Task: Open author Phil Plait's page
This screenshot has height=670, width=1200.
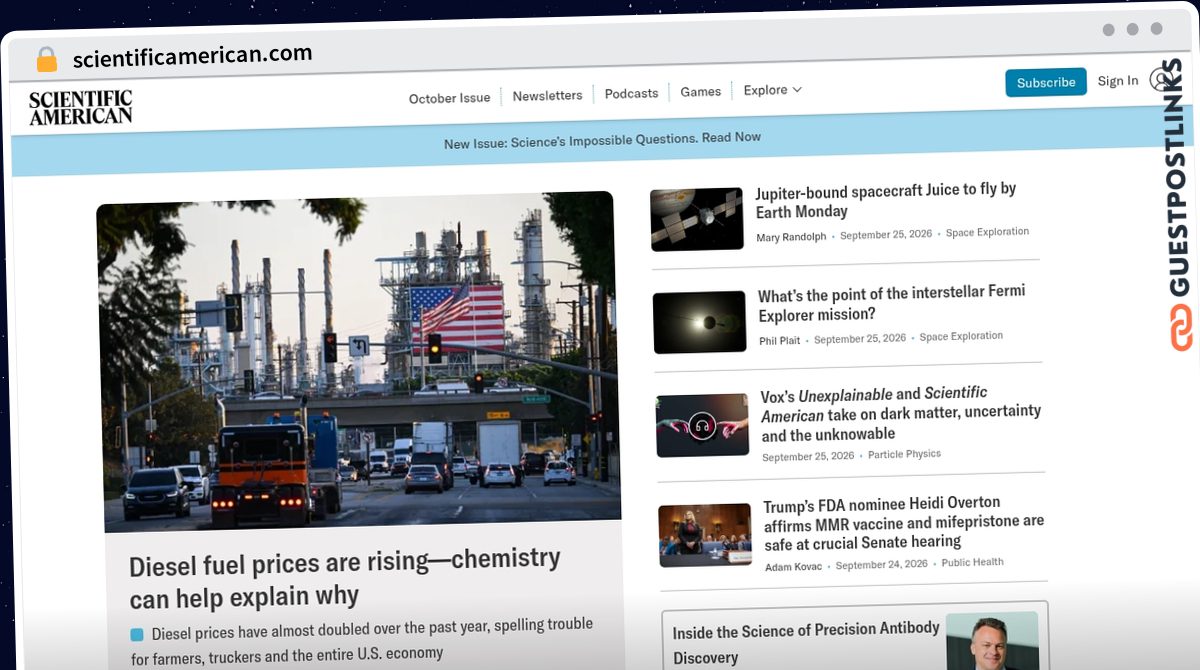Action: point(780,341)
